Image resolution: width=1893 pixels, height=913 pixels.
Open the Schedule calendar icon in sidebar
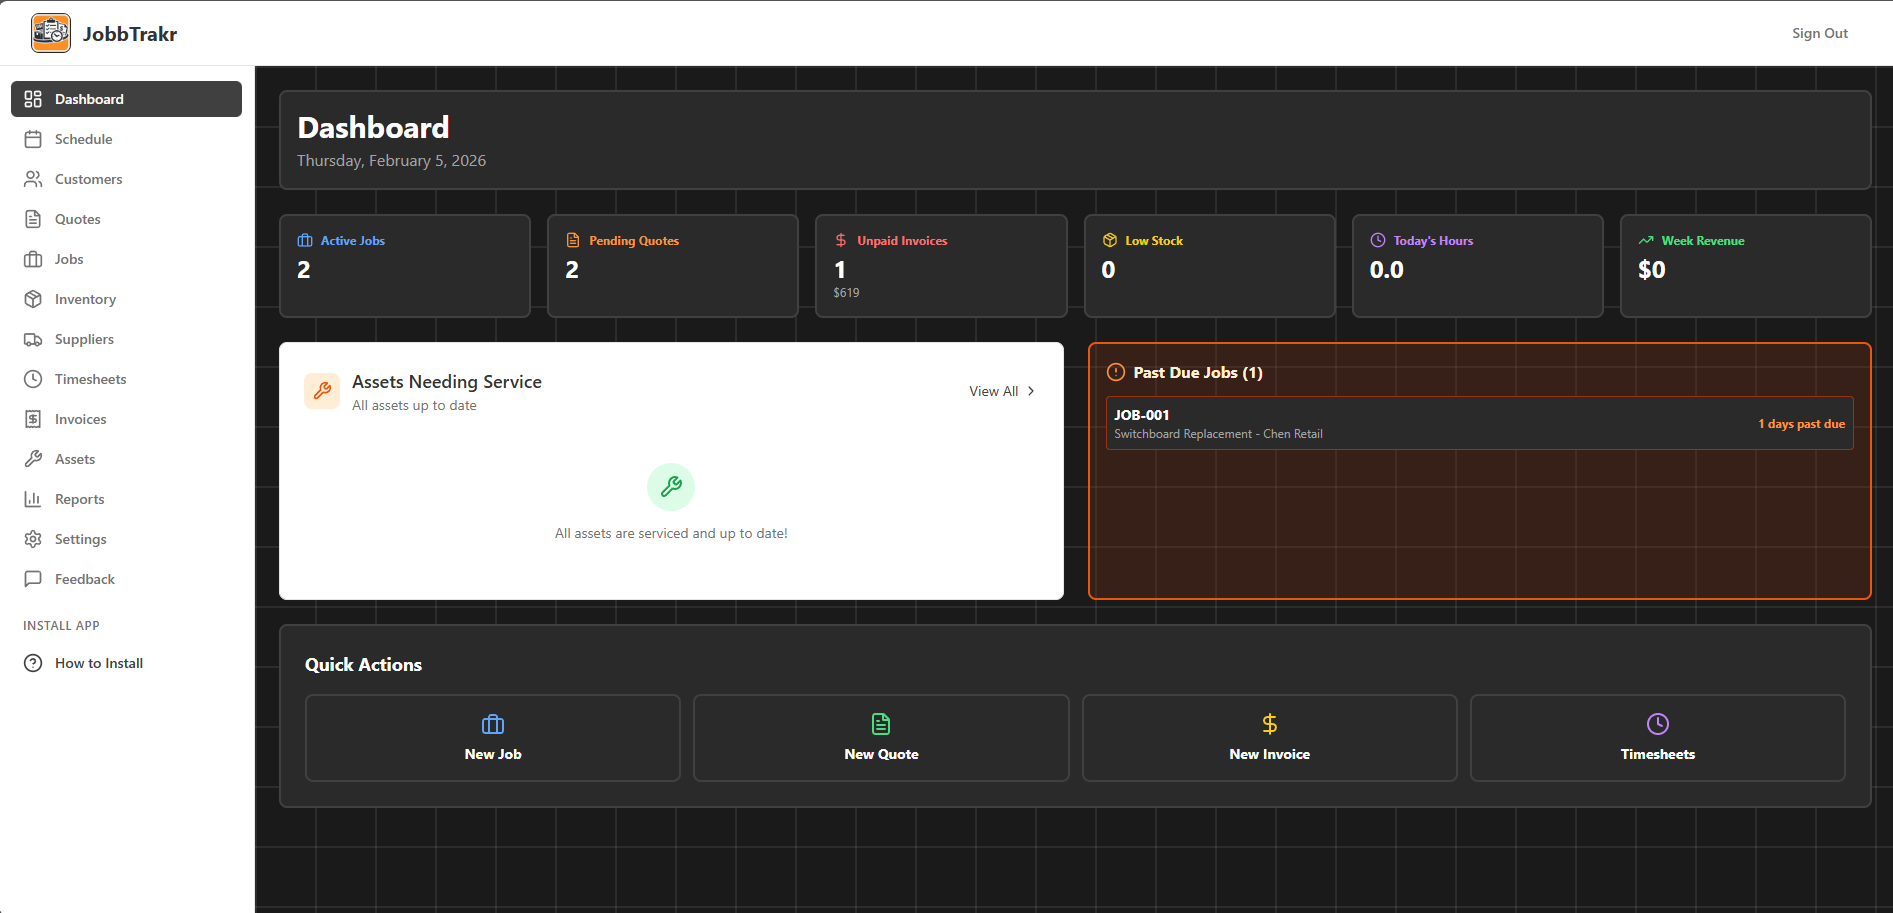click(x=33, y=139)
